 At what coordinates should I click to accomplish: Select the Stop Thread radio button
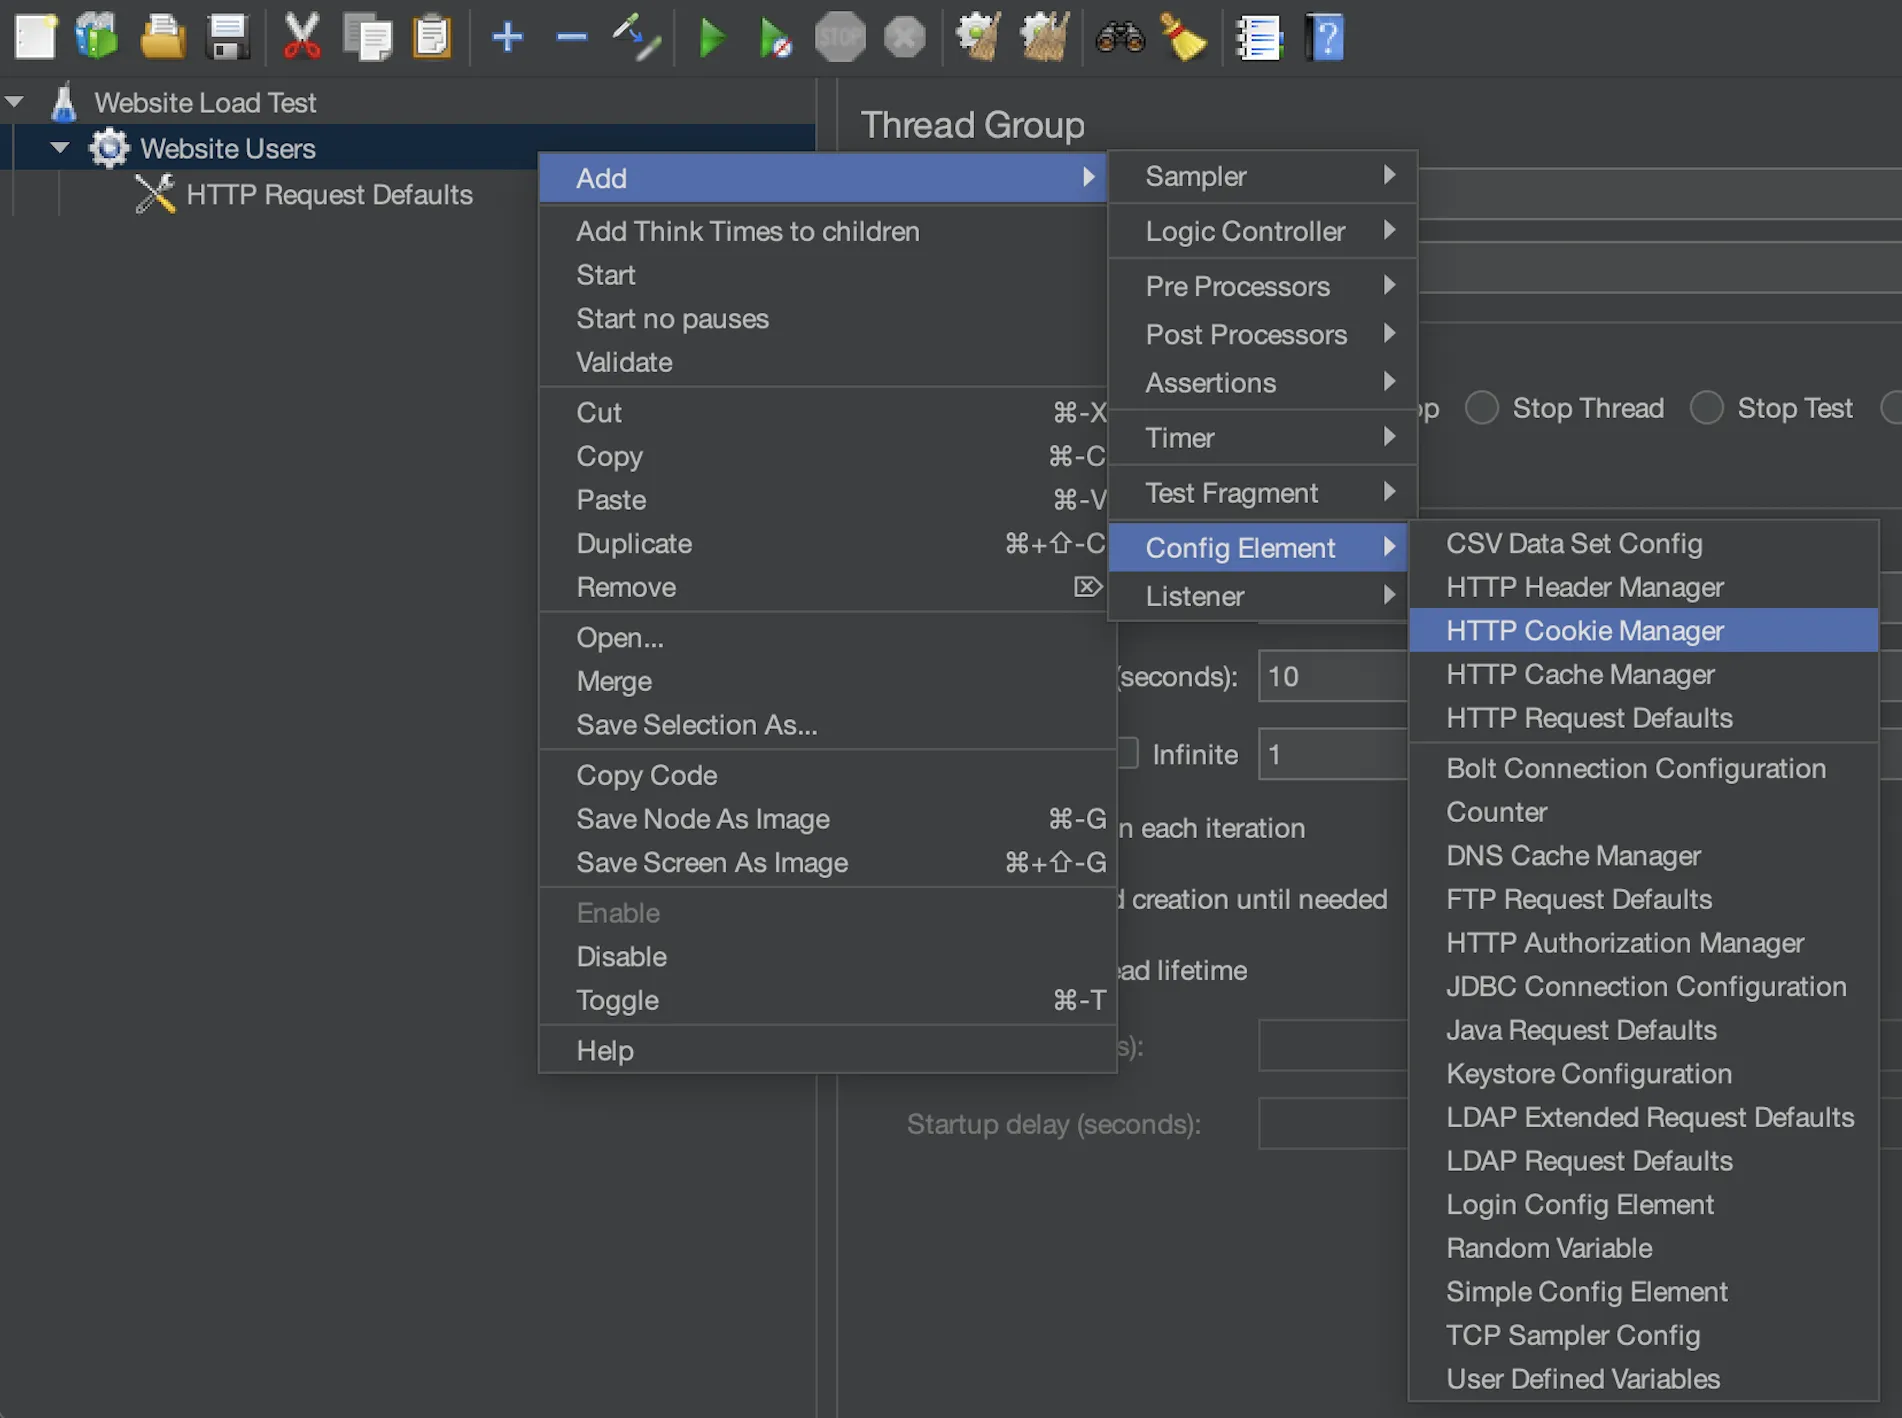click(x=1482, y=408)
